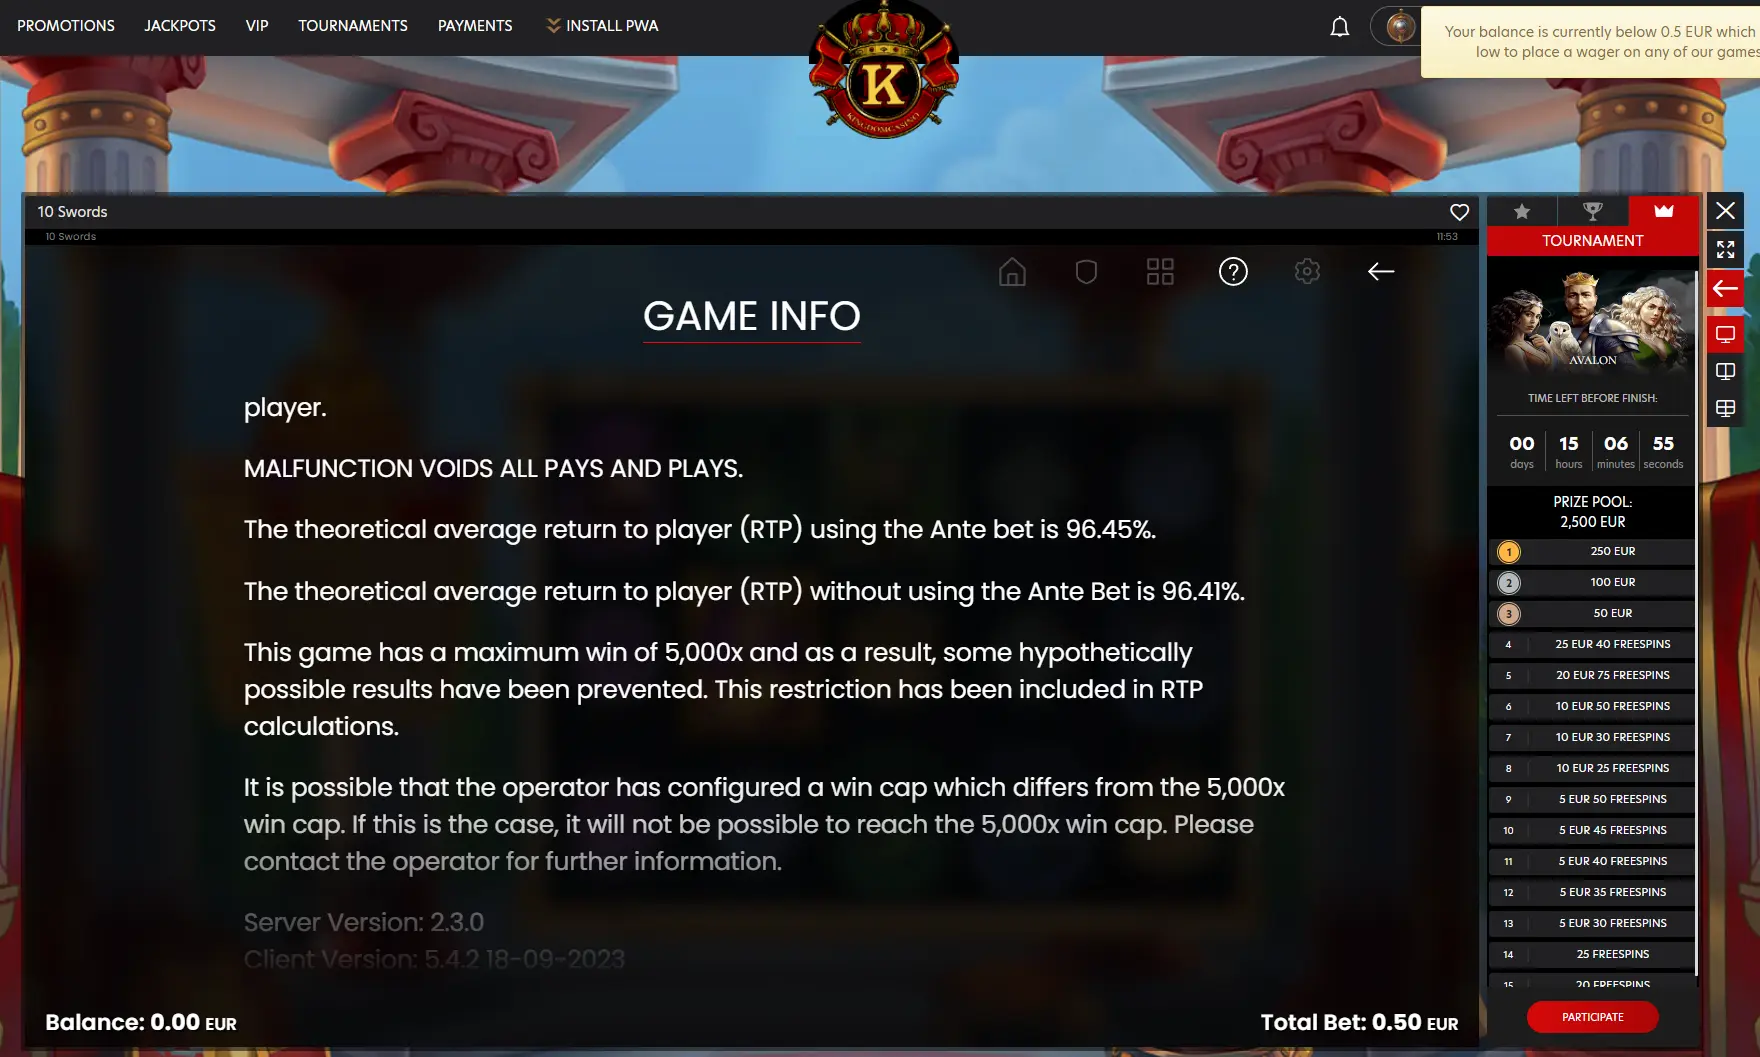Expand the Install PWA chevron
1760x1057 pixels.
tap(553, 26)
